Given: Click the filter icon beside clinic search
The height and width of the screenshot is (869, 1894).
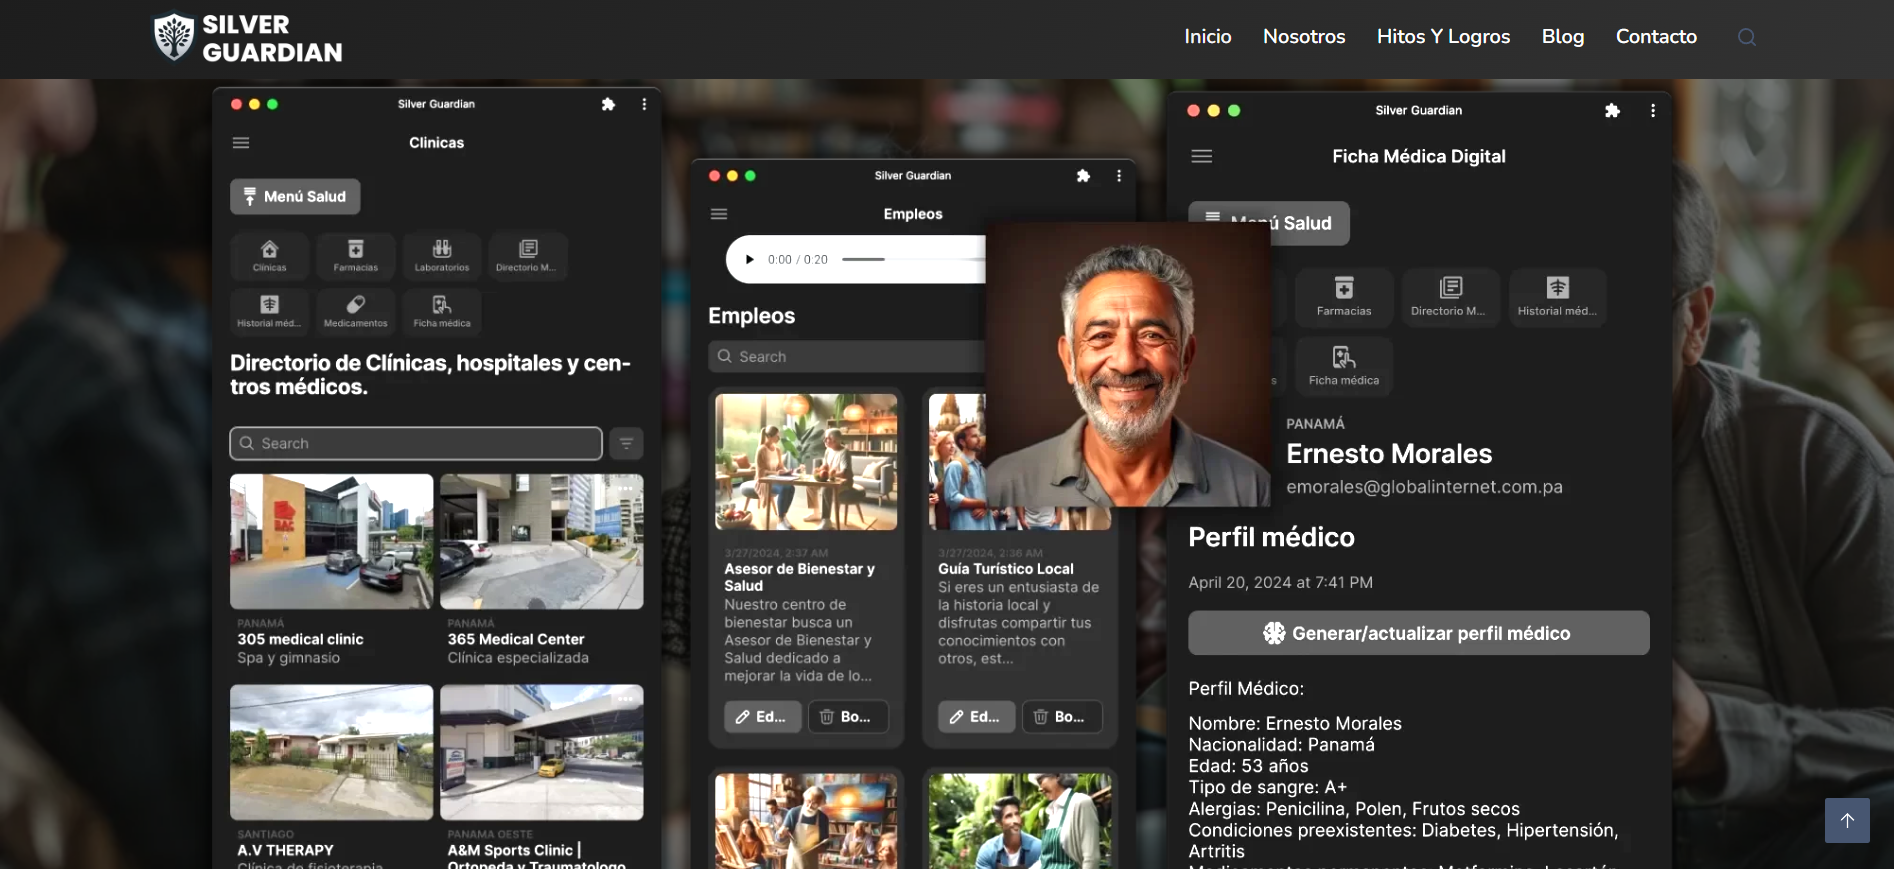Looking at the screenshot, I should pos(627,443).
